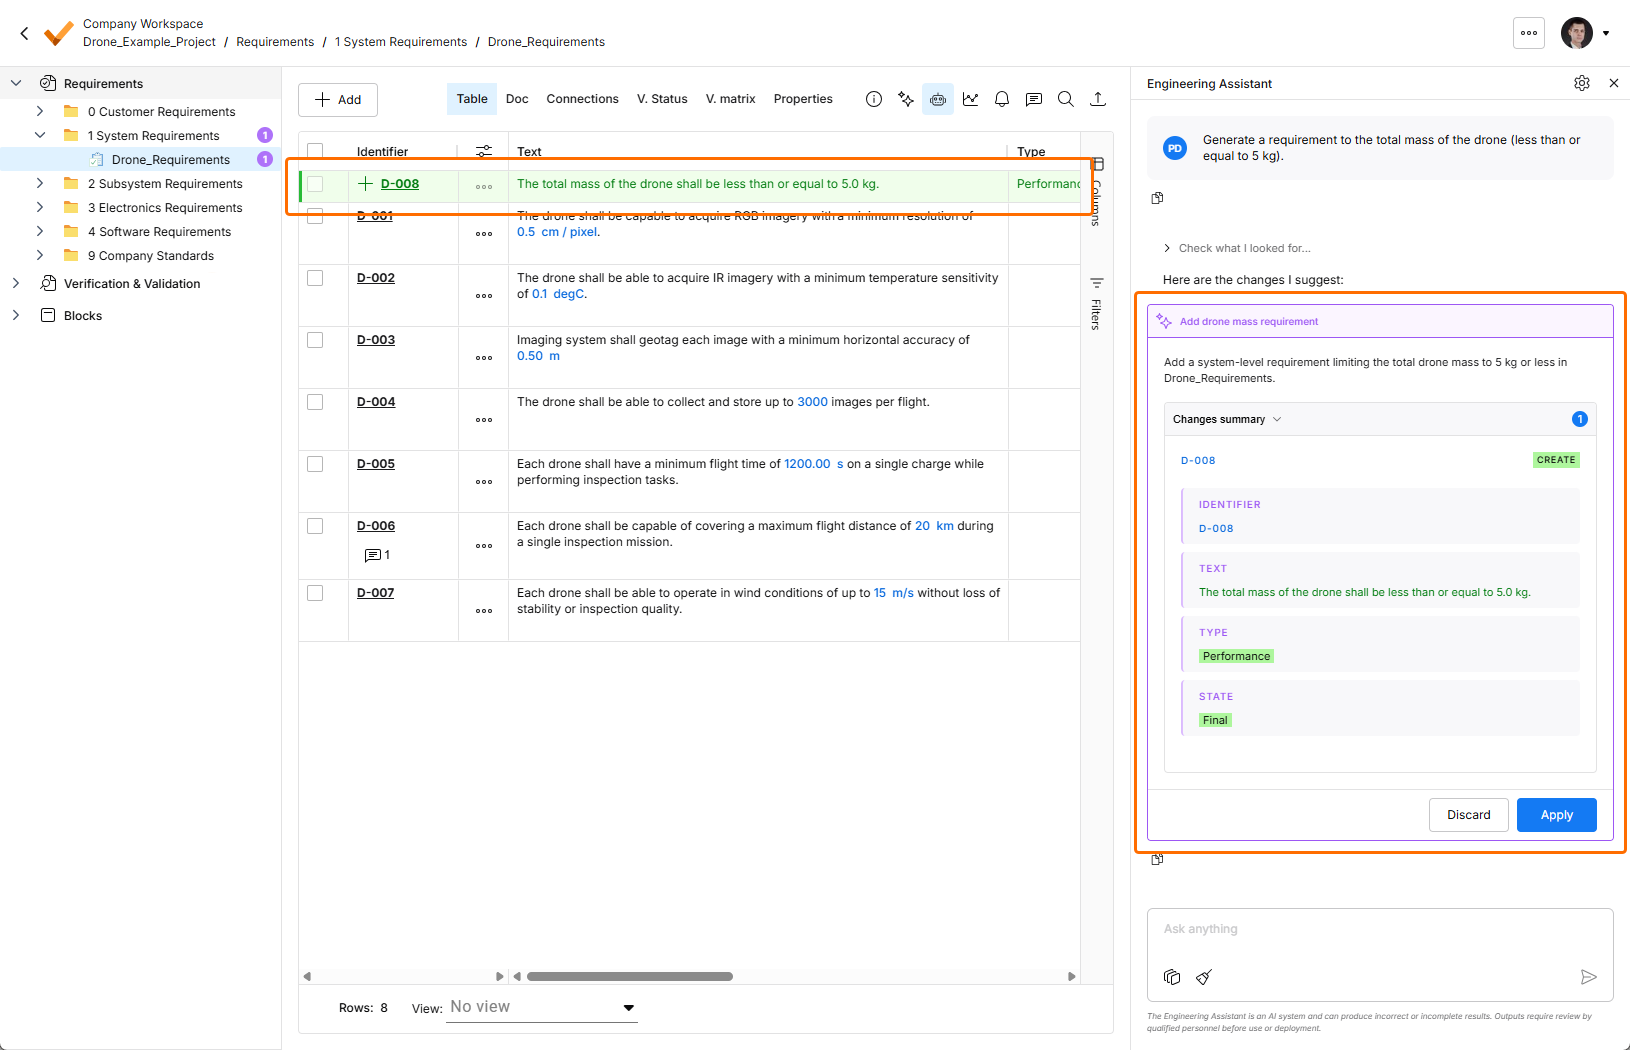The height and width of the screenshot is (1050, 1630).
Task: Open the user avatar menu
Action: [x=1585, y=33]
